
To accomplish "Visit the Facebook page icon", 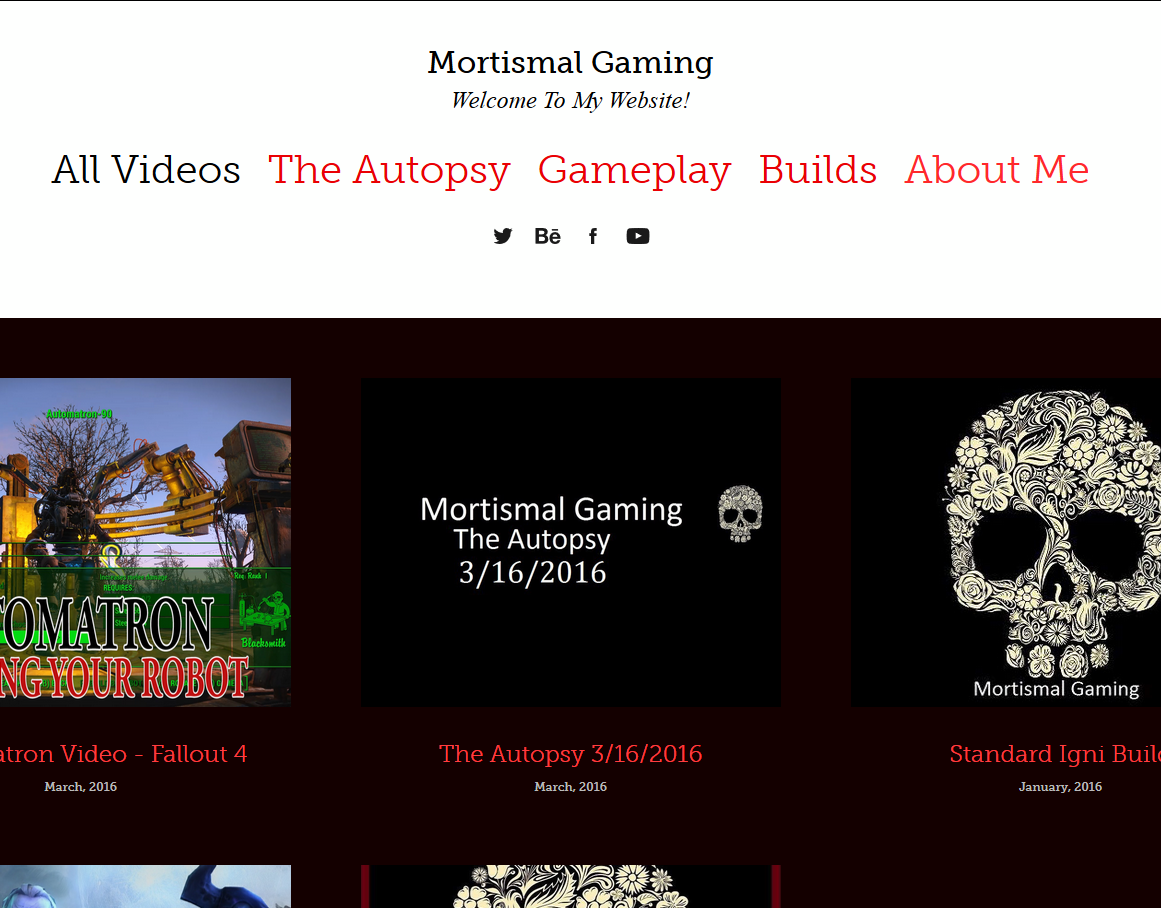I will click(592, 236).
